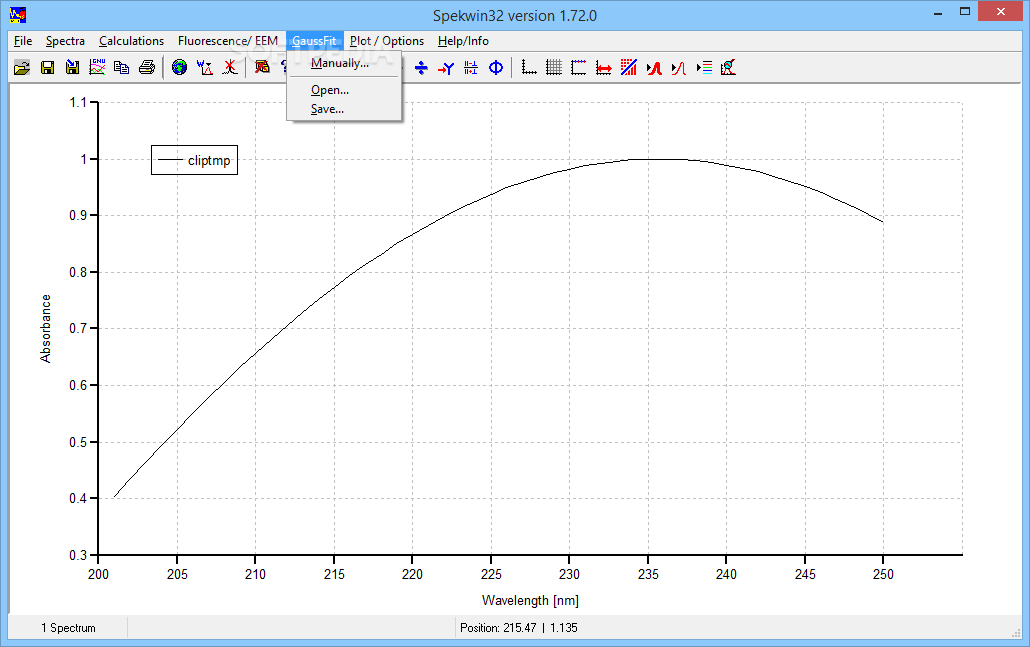Viewport: 1030px width, 647px height.
Task: Maximize the Spekwin32 window
Action: 965,11
